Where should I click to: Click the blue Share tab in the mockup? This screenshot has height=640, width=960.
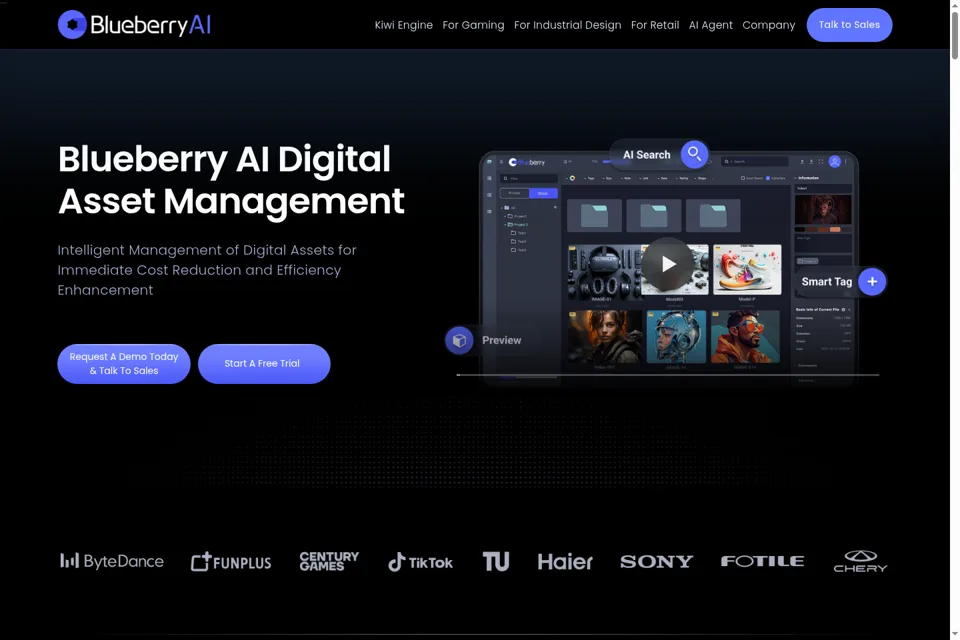click(x=543, y=194)
